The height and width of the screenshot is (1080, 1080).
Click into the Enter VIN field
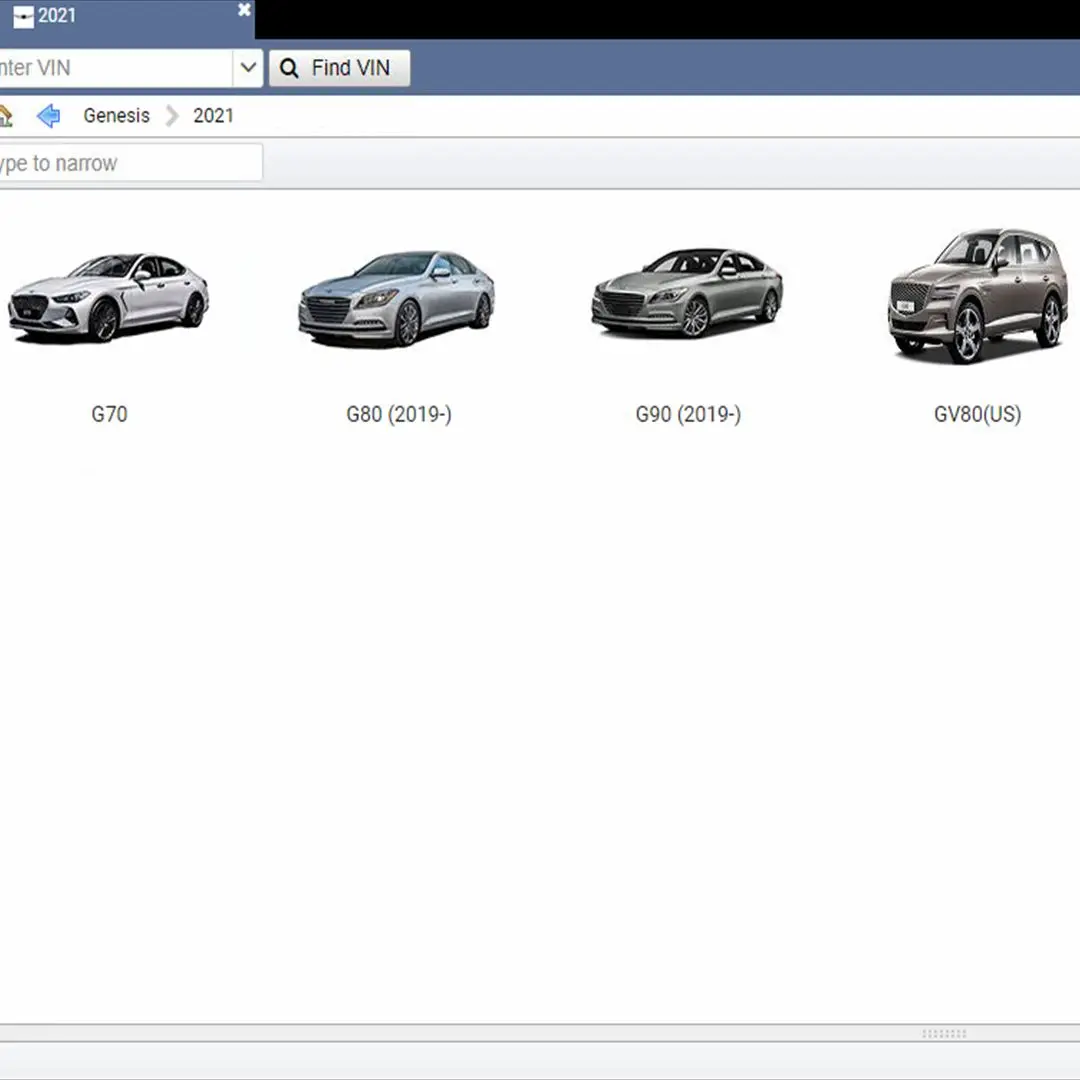coord(116,68)
